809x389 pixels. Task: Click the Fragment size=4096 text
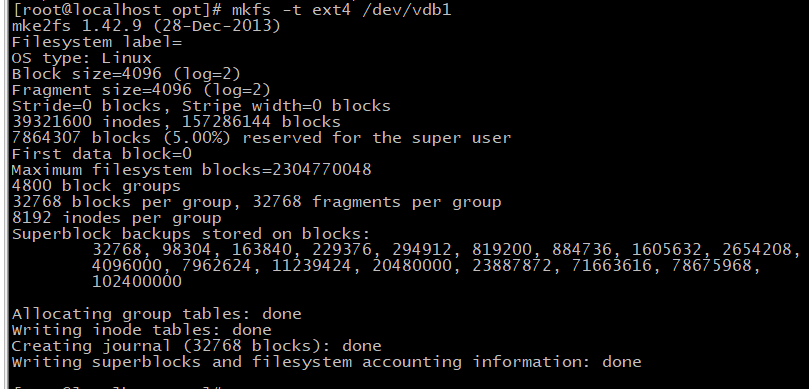click(101, 89)
